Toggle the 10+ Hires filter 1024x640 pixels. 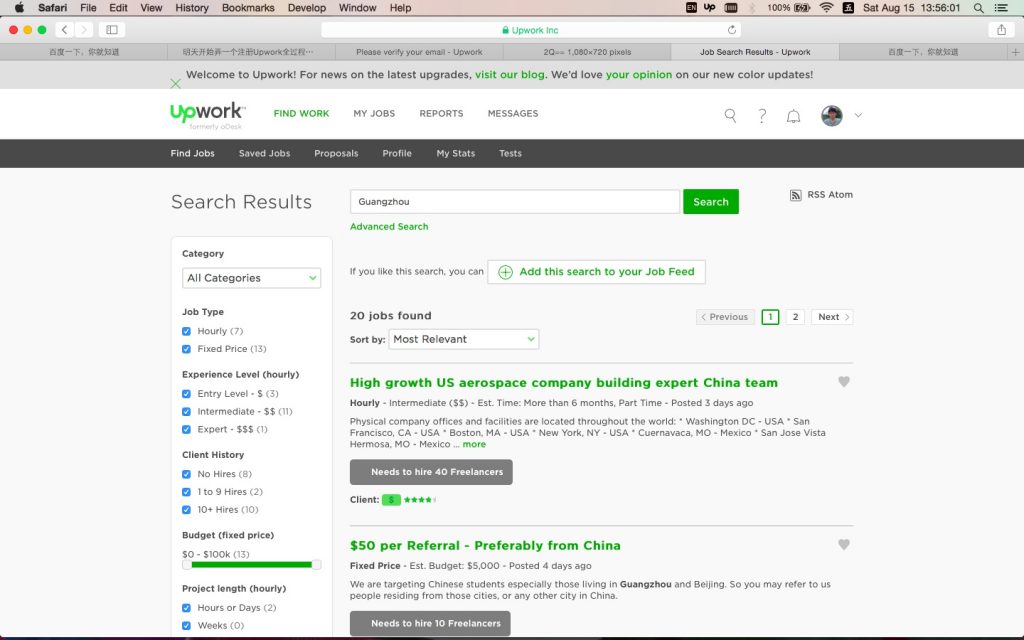point(186,509)
